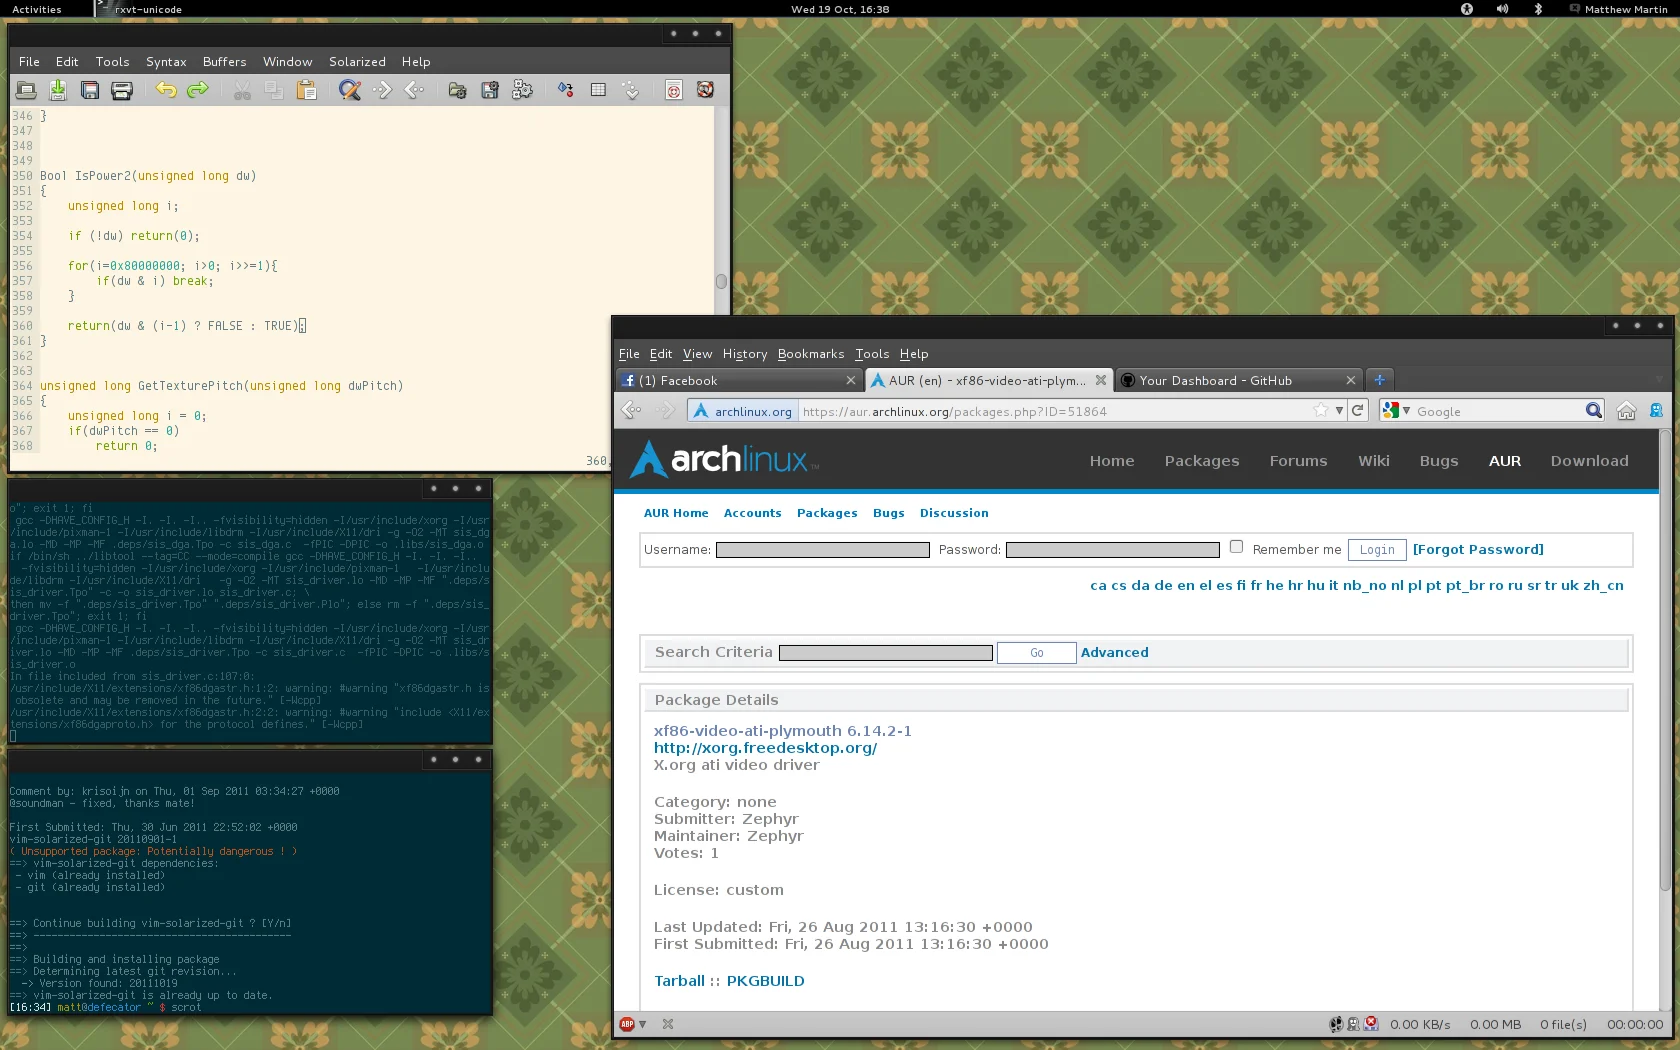Image resolution: width=1680 pixels, height=1050 pixels.
Task: Click the Go search button
Action: click(x=1037, y=653)
